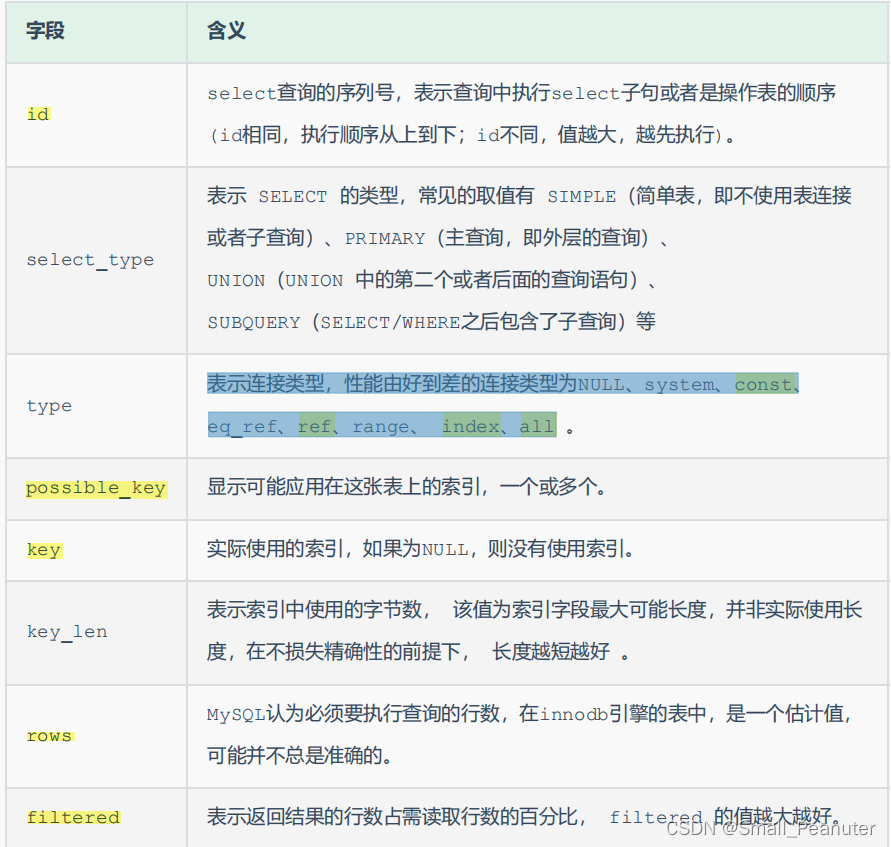Click the green-highlighted 'index' value
891x847 pixels.
[471, 427]
